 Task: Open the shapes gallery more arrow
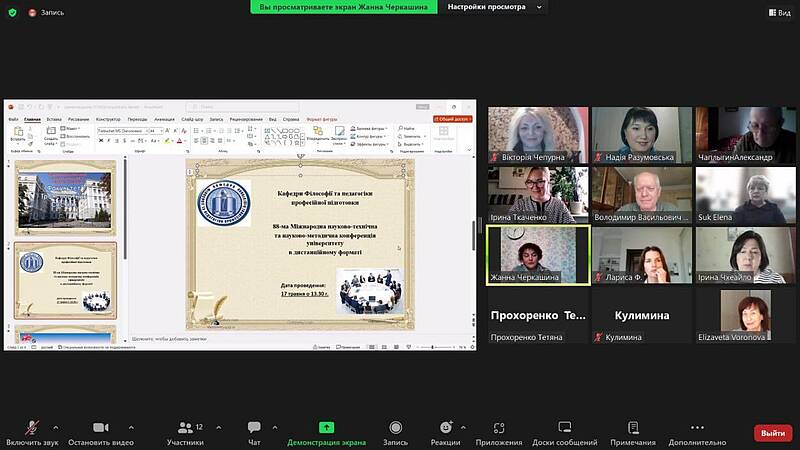303,143
